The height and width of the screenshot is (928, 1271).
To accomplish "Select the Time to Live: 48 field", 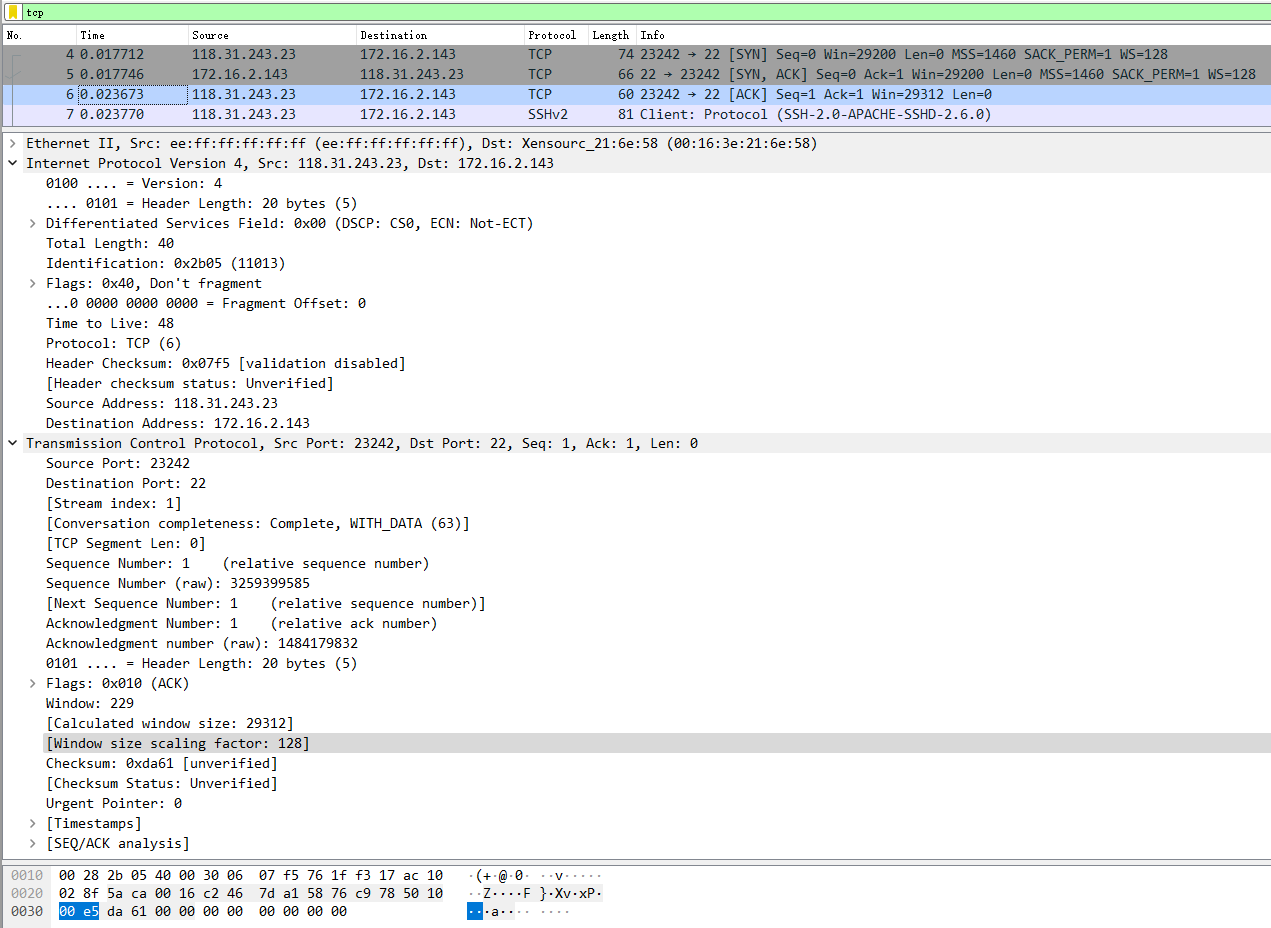I will (x=110, y=323).
